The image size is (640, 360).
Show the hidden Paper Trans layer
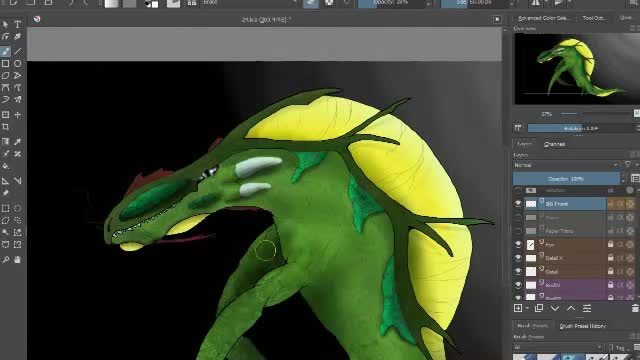click(518, 231)
